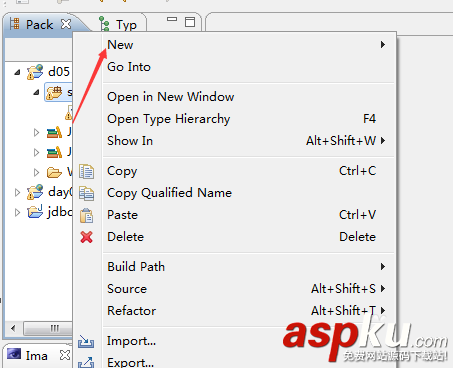The image size is (453, 368).
Task: Close the Ima view tab
Action: click(65, 355)
